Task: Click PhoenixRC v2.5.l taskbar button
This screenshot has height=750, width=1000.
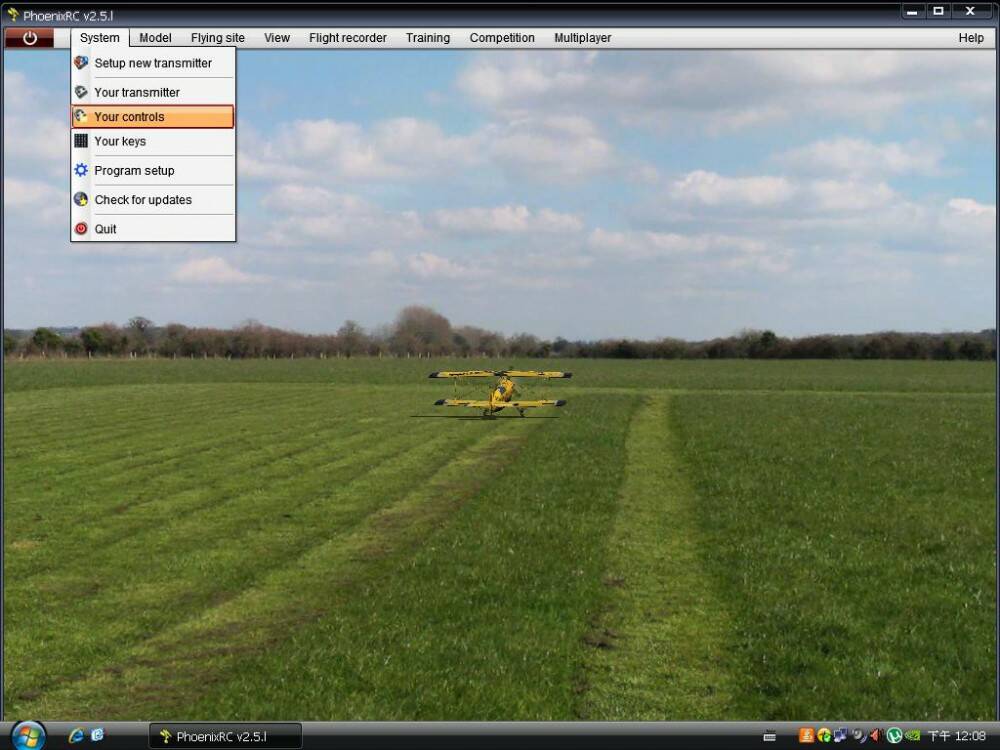Action: click(x=225, y=737)
